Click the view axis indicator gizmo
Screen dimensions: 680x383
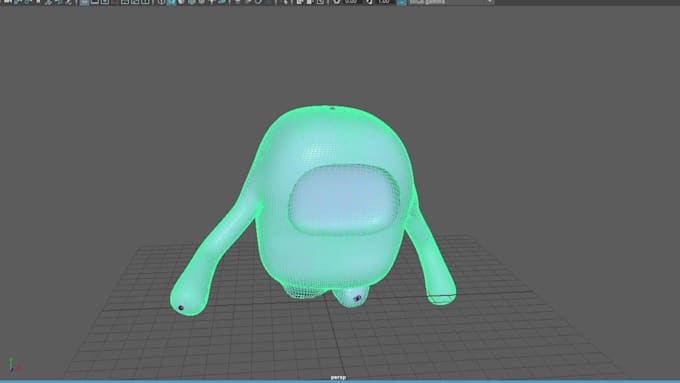coord(14,366)
